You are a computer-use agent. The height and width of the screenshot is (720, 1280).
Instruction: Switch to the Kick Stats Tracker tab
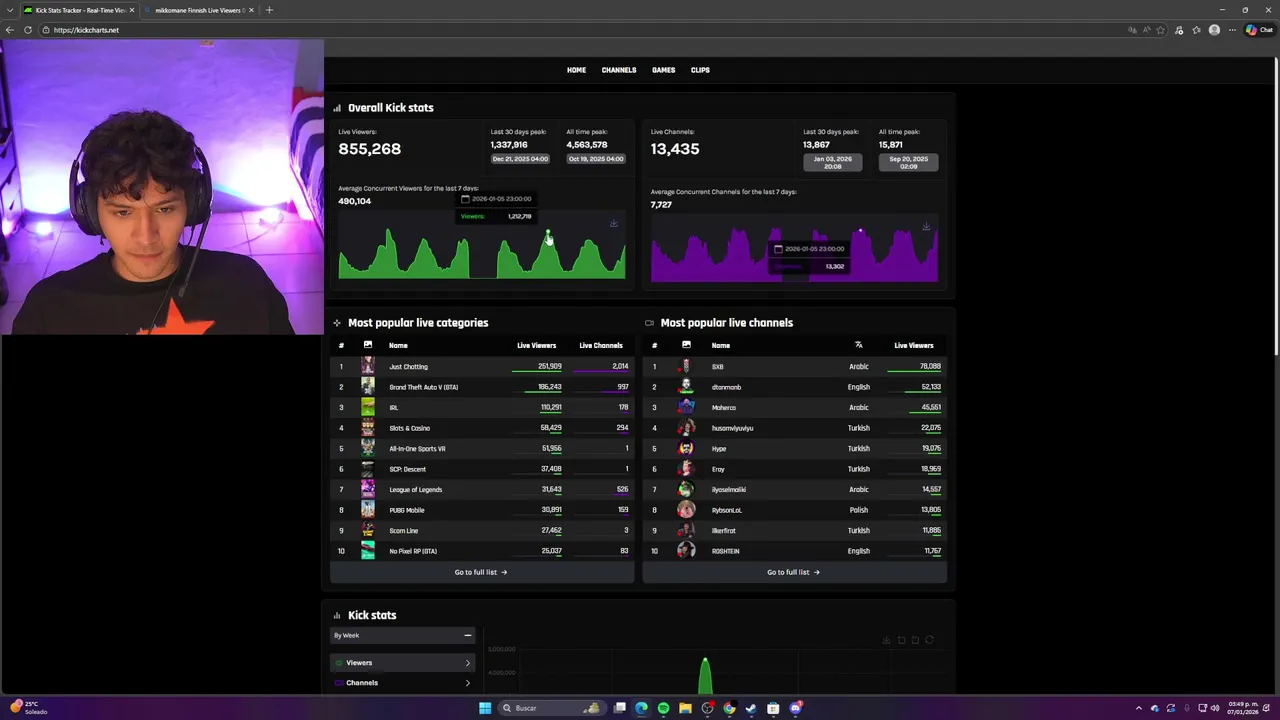tap(78, 10)
